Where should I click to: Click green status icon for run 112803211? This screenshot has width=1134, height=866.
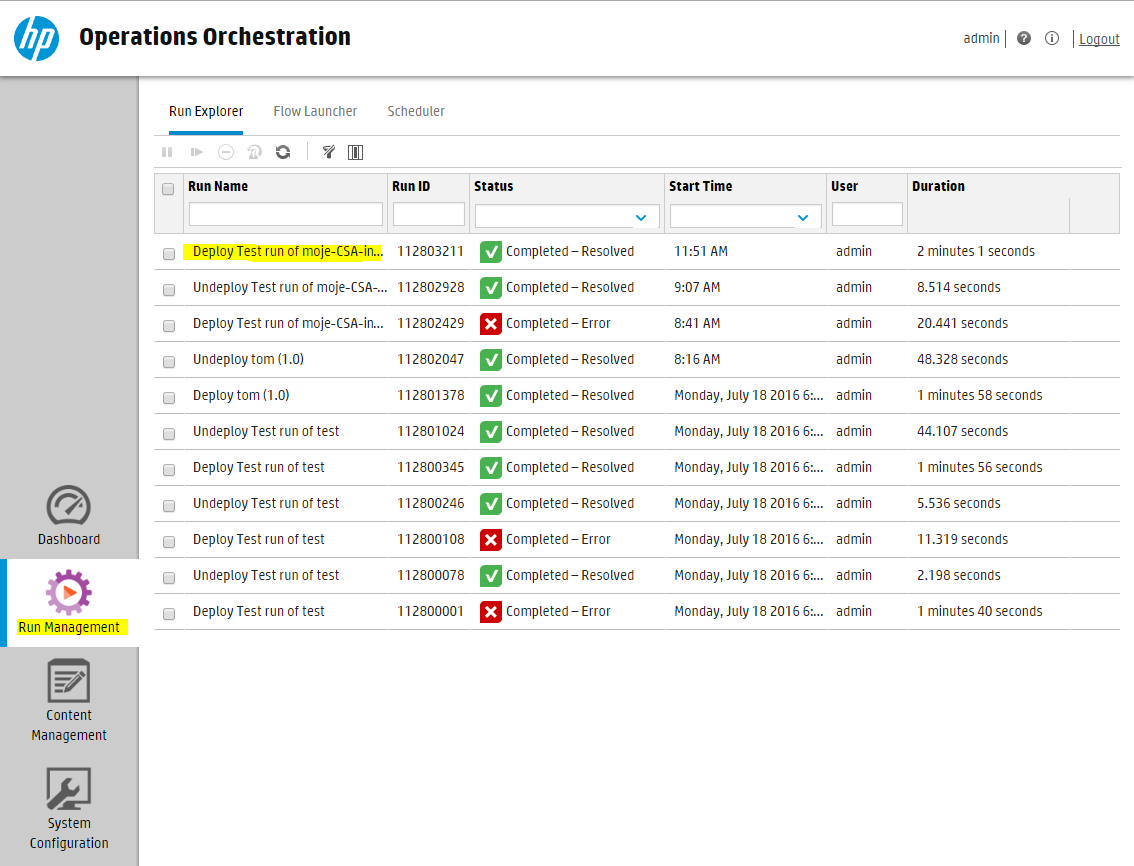(491, 252)
